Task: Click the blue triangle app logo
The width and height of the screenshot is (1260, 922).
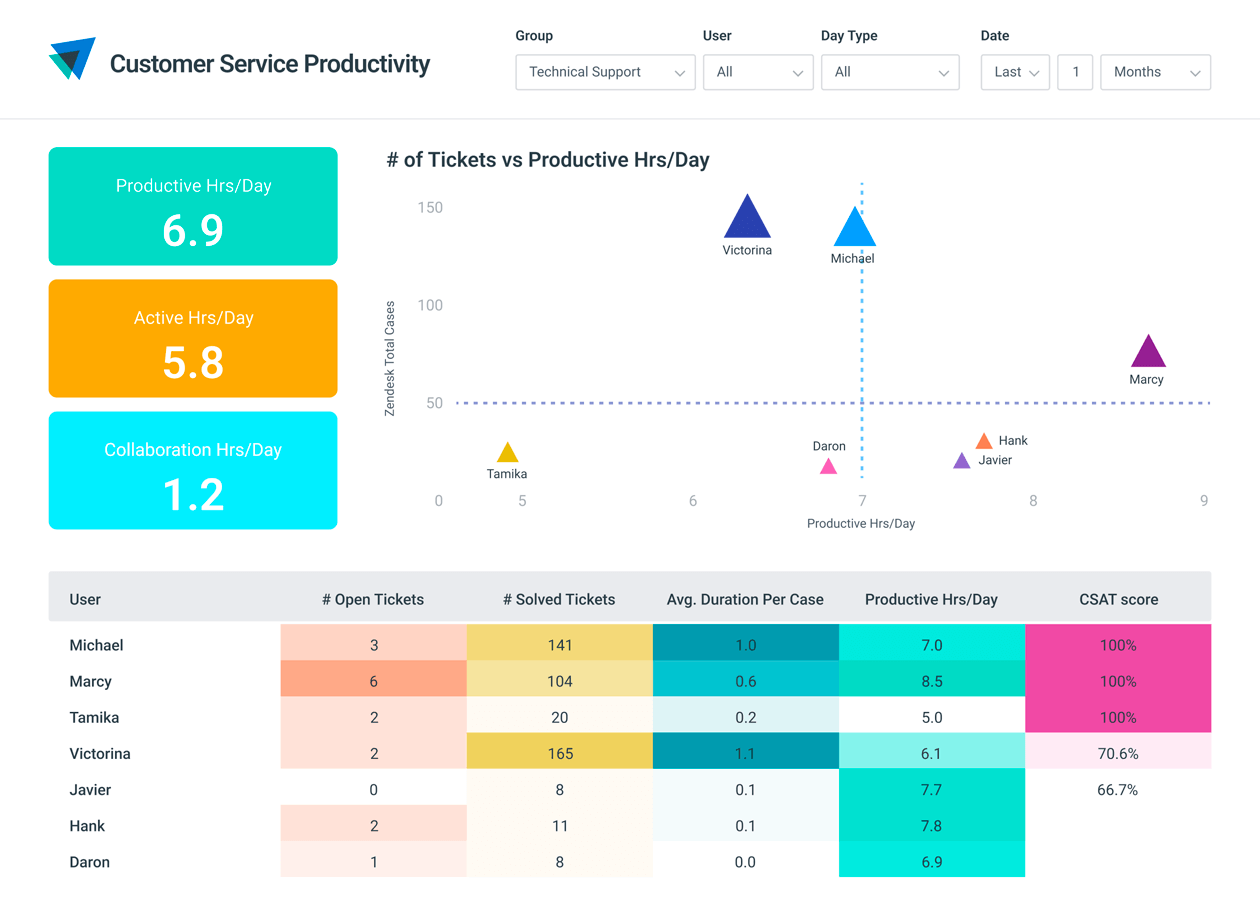Action: click(x=72, y=59)
